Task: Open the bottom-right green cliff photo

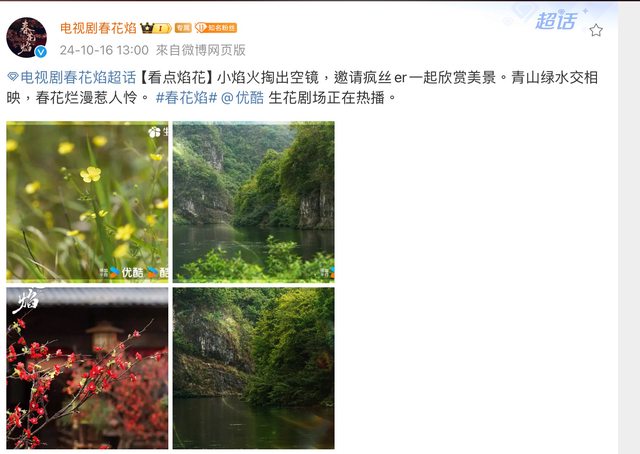Action: pyautogui.click(x=253, y=368)
